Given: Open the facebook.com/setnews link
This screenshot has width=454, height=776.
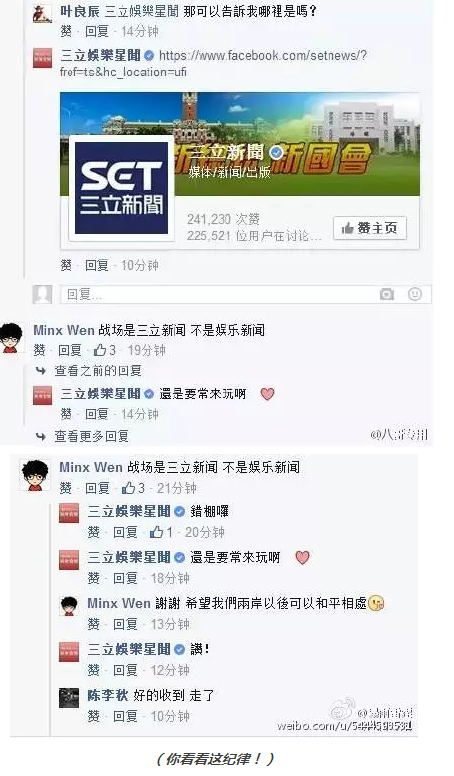Looking at the screenshot, I should pos(213,63).
